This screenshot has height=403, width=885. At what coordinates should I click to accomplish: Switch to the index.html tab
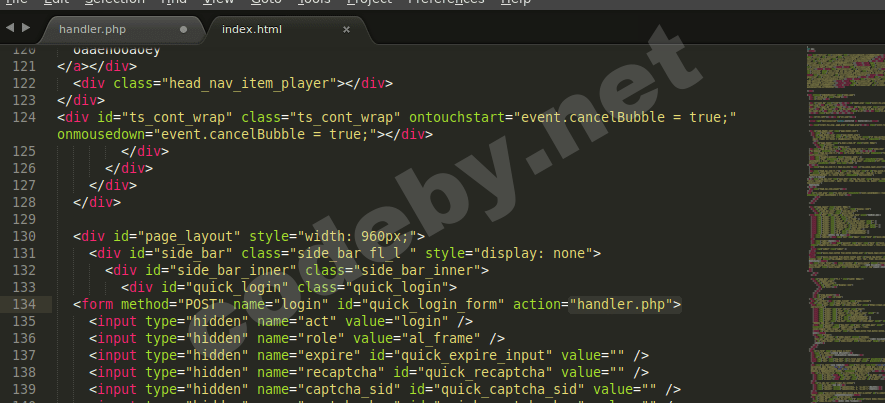pyautogui.click(x=252, y=29)
